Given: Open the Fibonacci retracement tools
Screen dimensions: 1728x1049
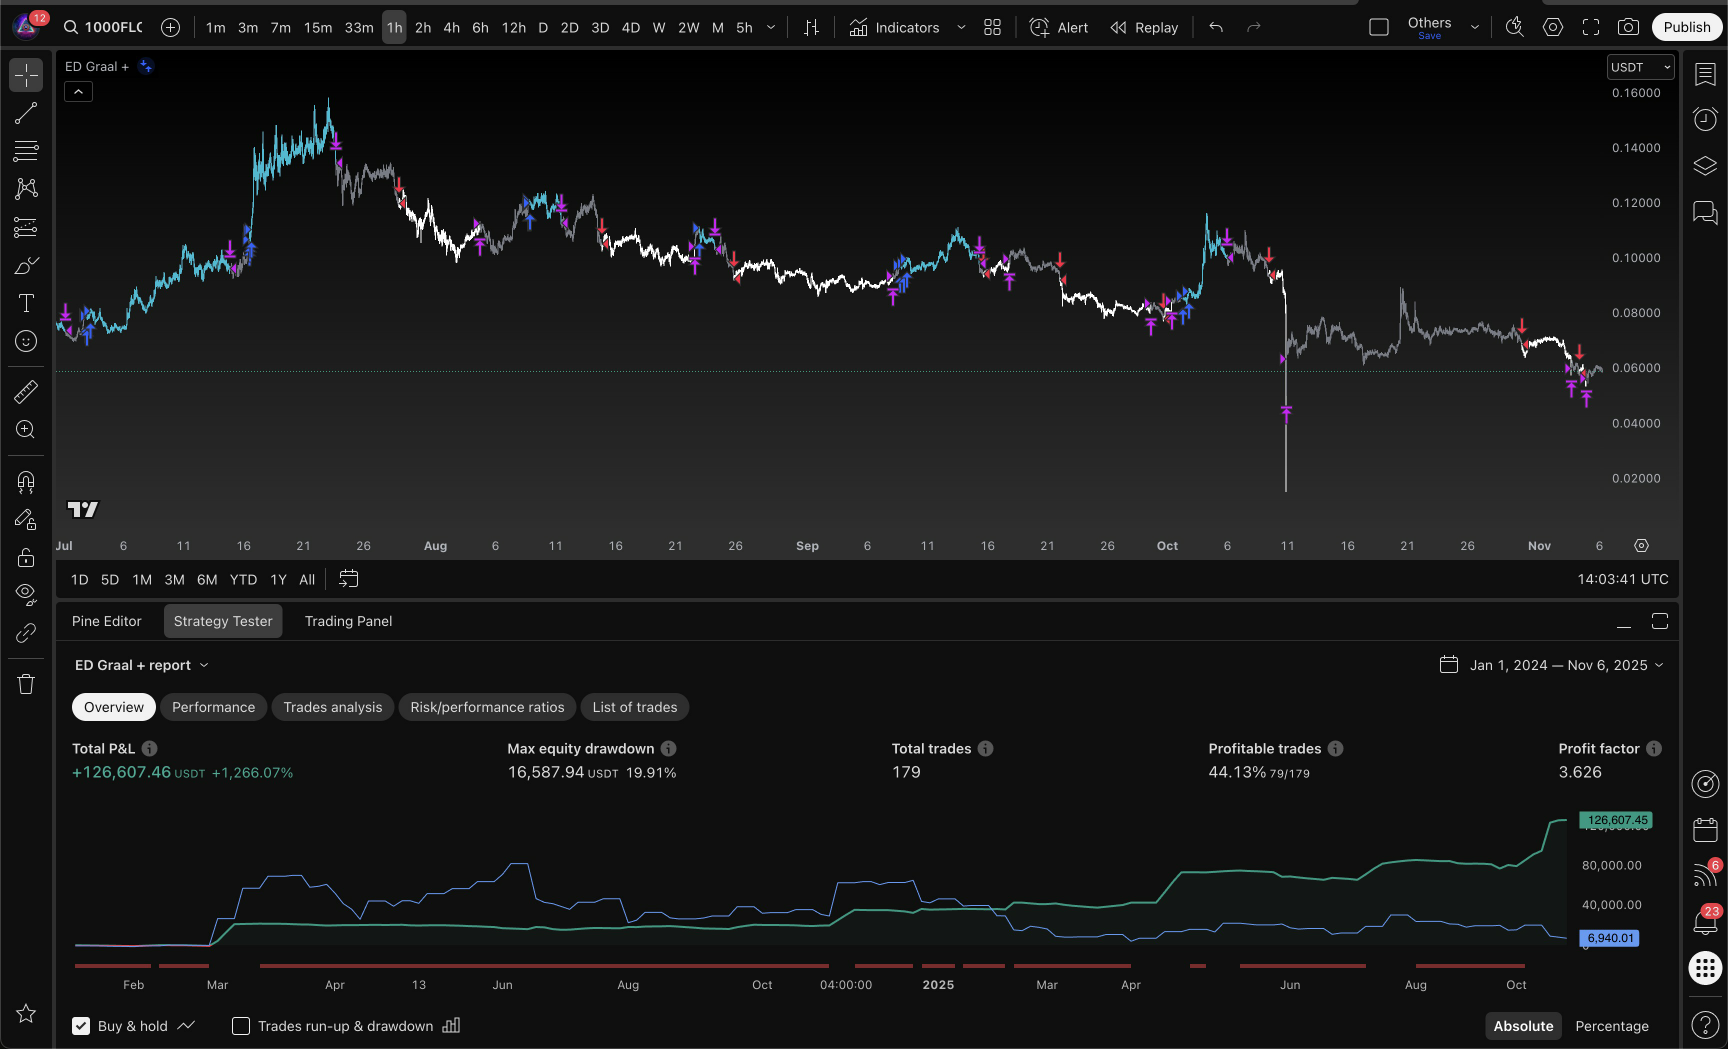Looking at the screenshot, I should pos(26,151).
